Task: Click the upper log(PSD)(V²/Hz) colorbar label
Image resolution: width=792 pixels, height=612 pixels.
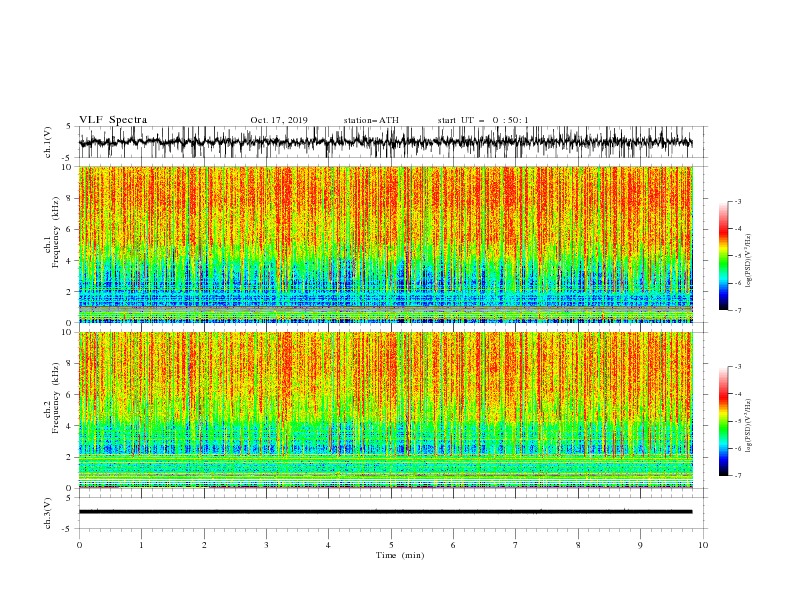Action: (749, 260)
